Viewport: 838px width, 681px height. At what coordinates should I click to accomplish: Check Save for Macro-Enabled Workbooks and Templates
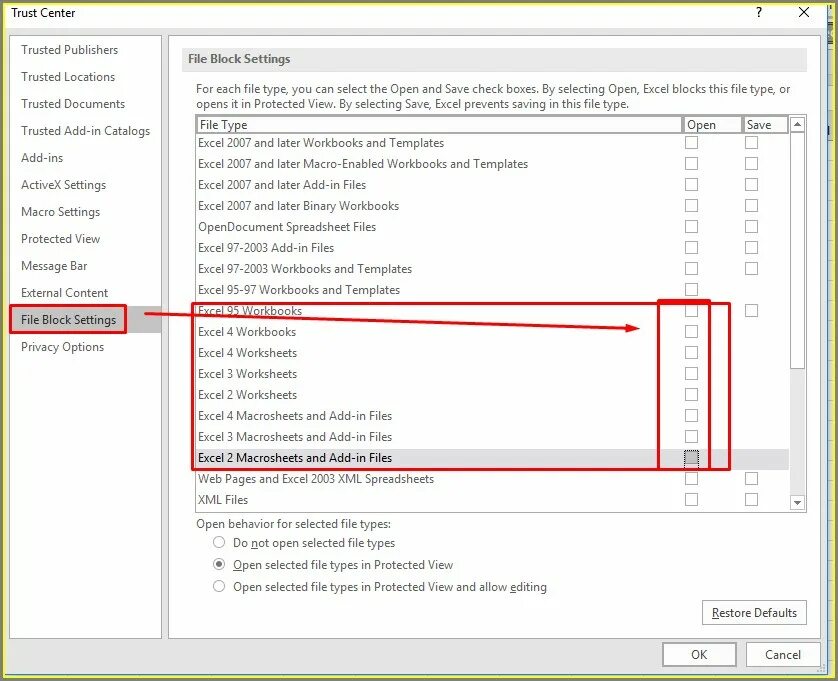pyautogui.click(x=751, y=164)
